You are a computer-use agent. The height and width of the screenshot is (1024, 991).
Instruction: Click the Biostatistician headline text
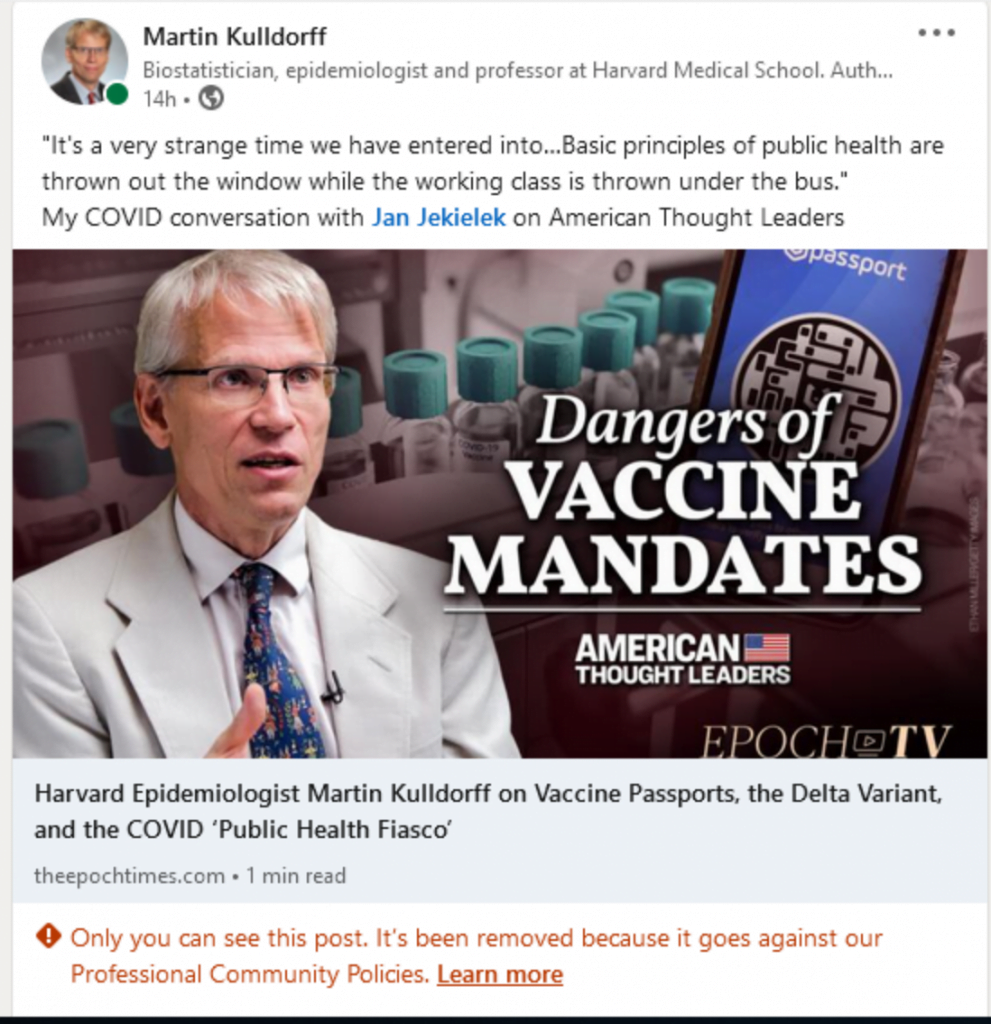pyautogui.click(x=517, y=70)
